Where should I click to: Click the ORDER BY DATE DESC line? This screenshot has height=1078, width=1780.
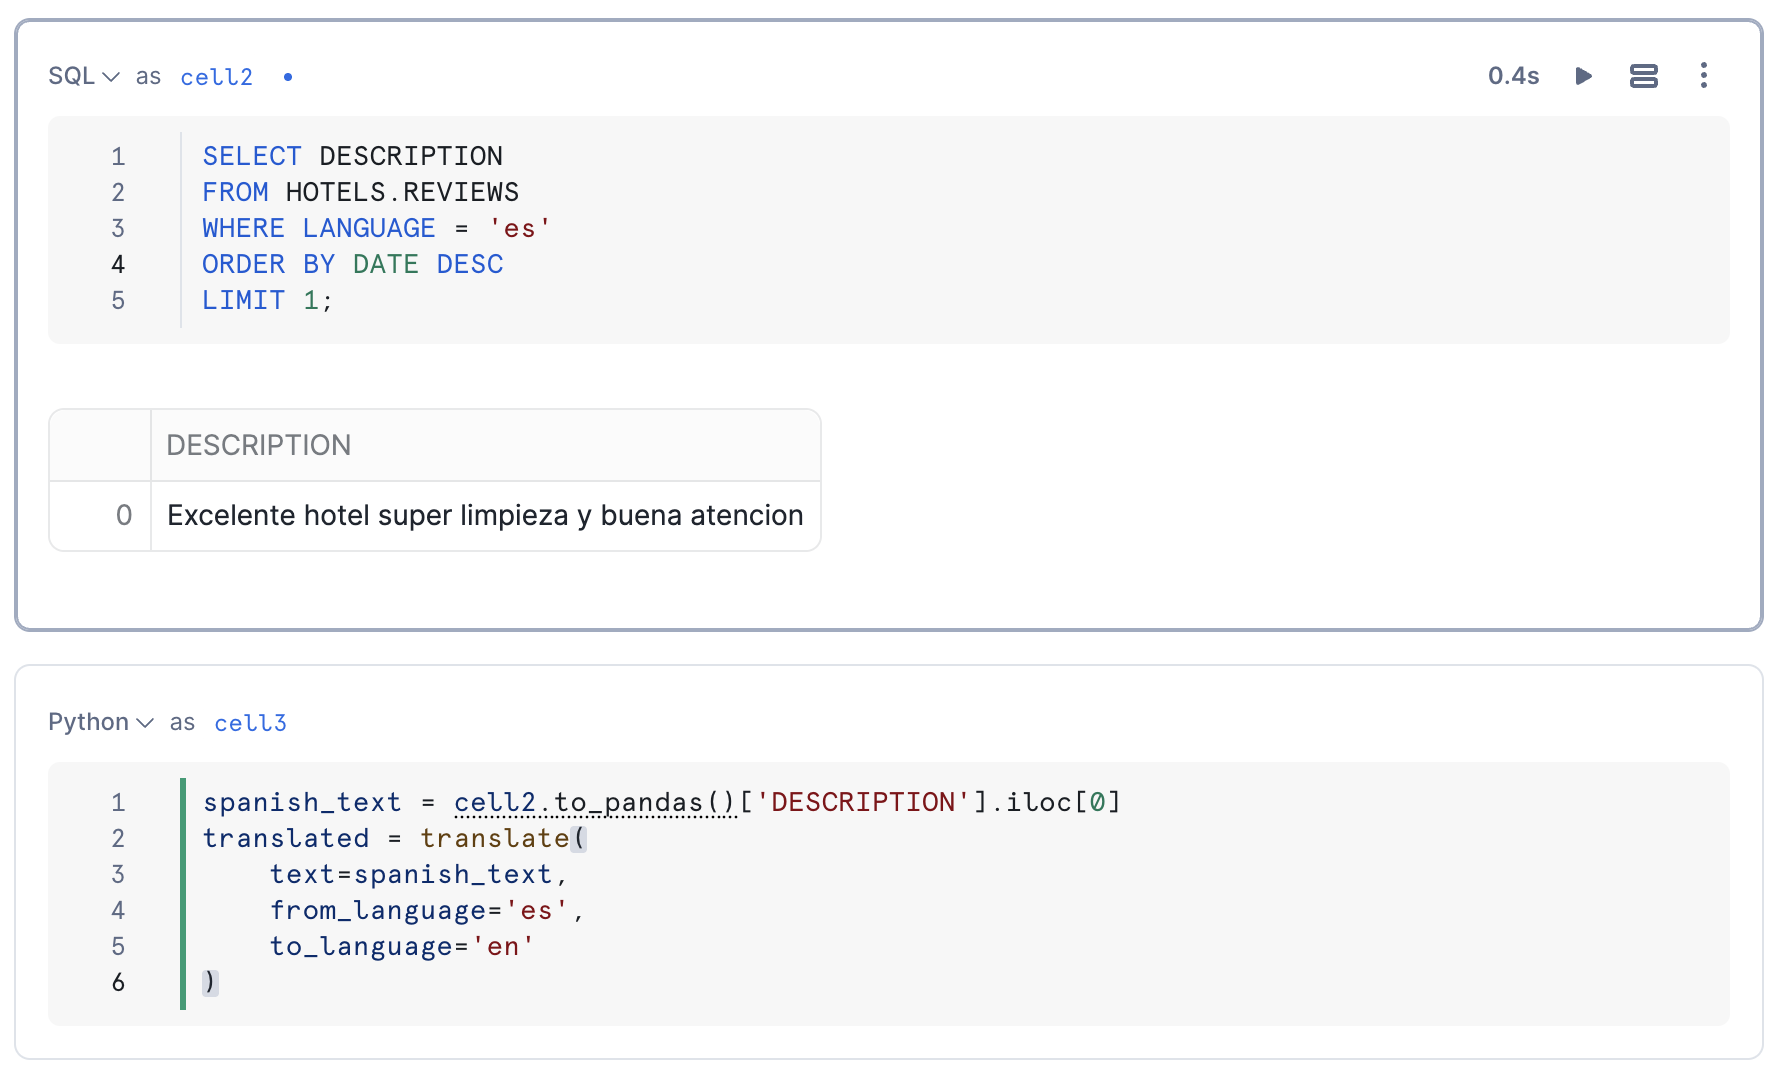tap(352, 264)
